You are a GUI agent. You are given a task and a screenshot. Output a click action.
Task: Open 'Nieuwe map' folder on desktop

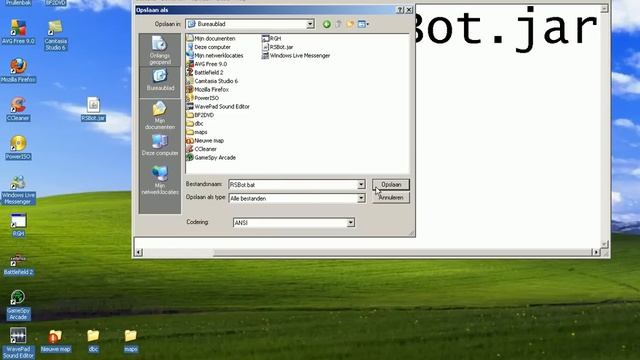click(56, 341)
